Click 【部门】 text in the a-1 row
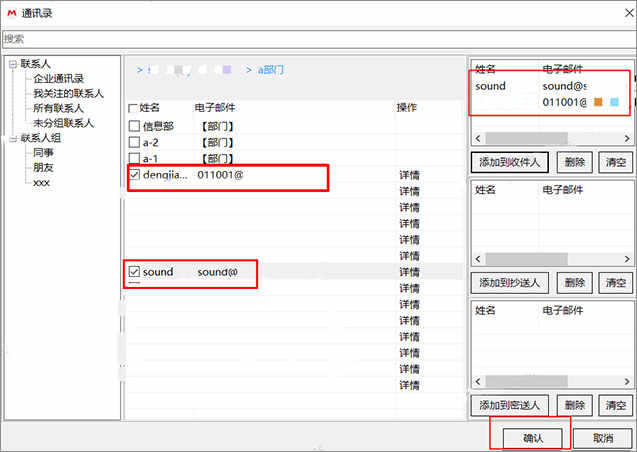Screen dimensions: 637x452 (217, 158)
